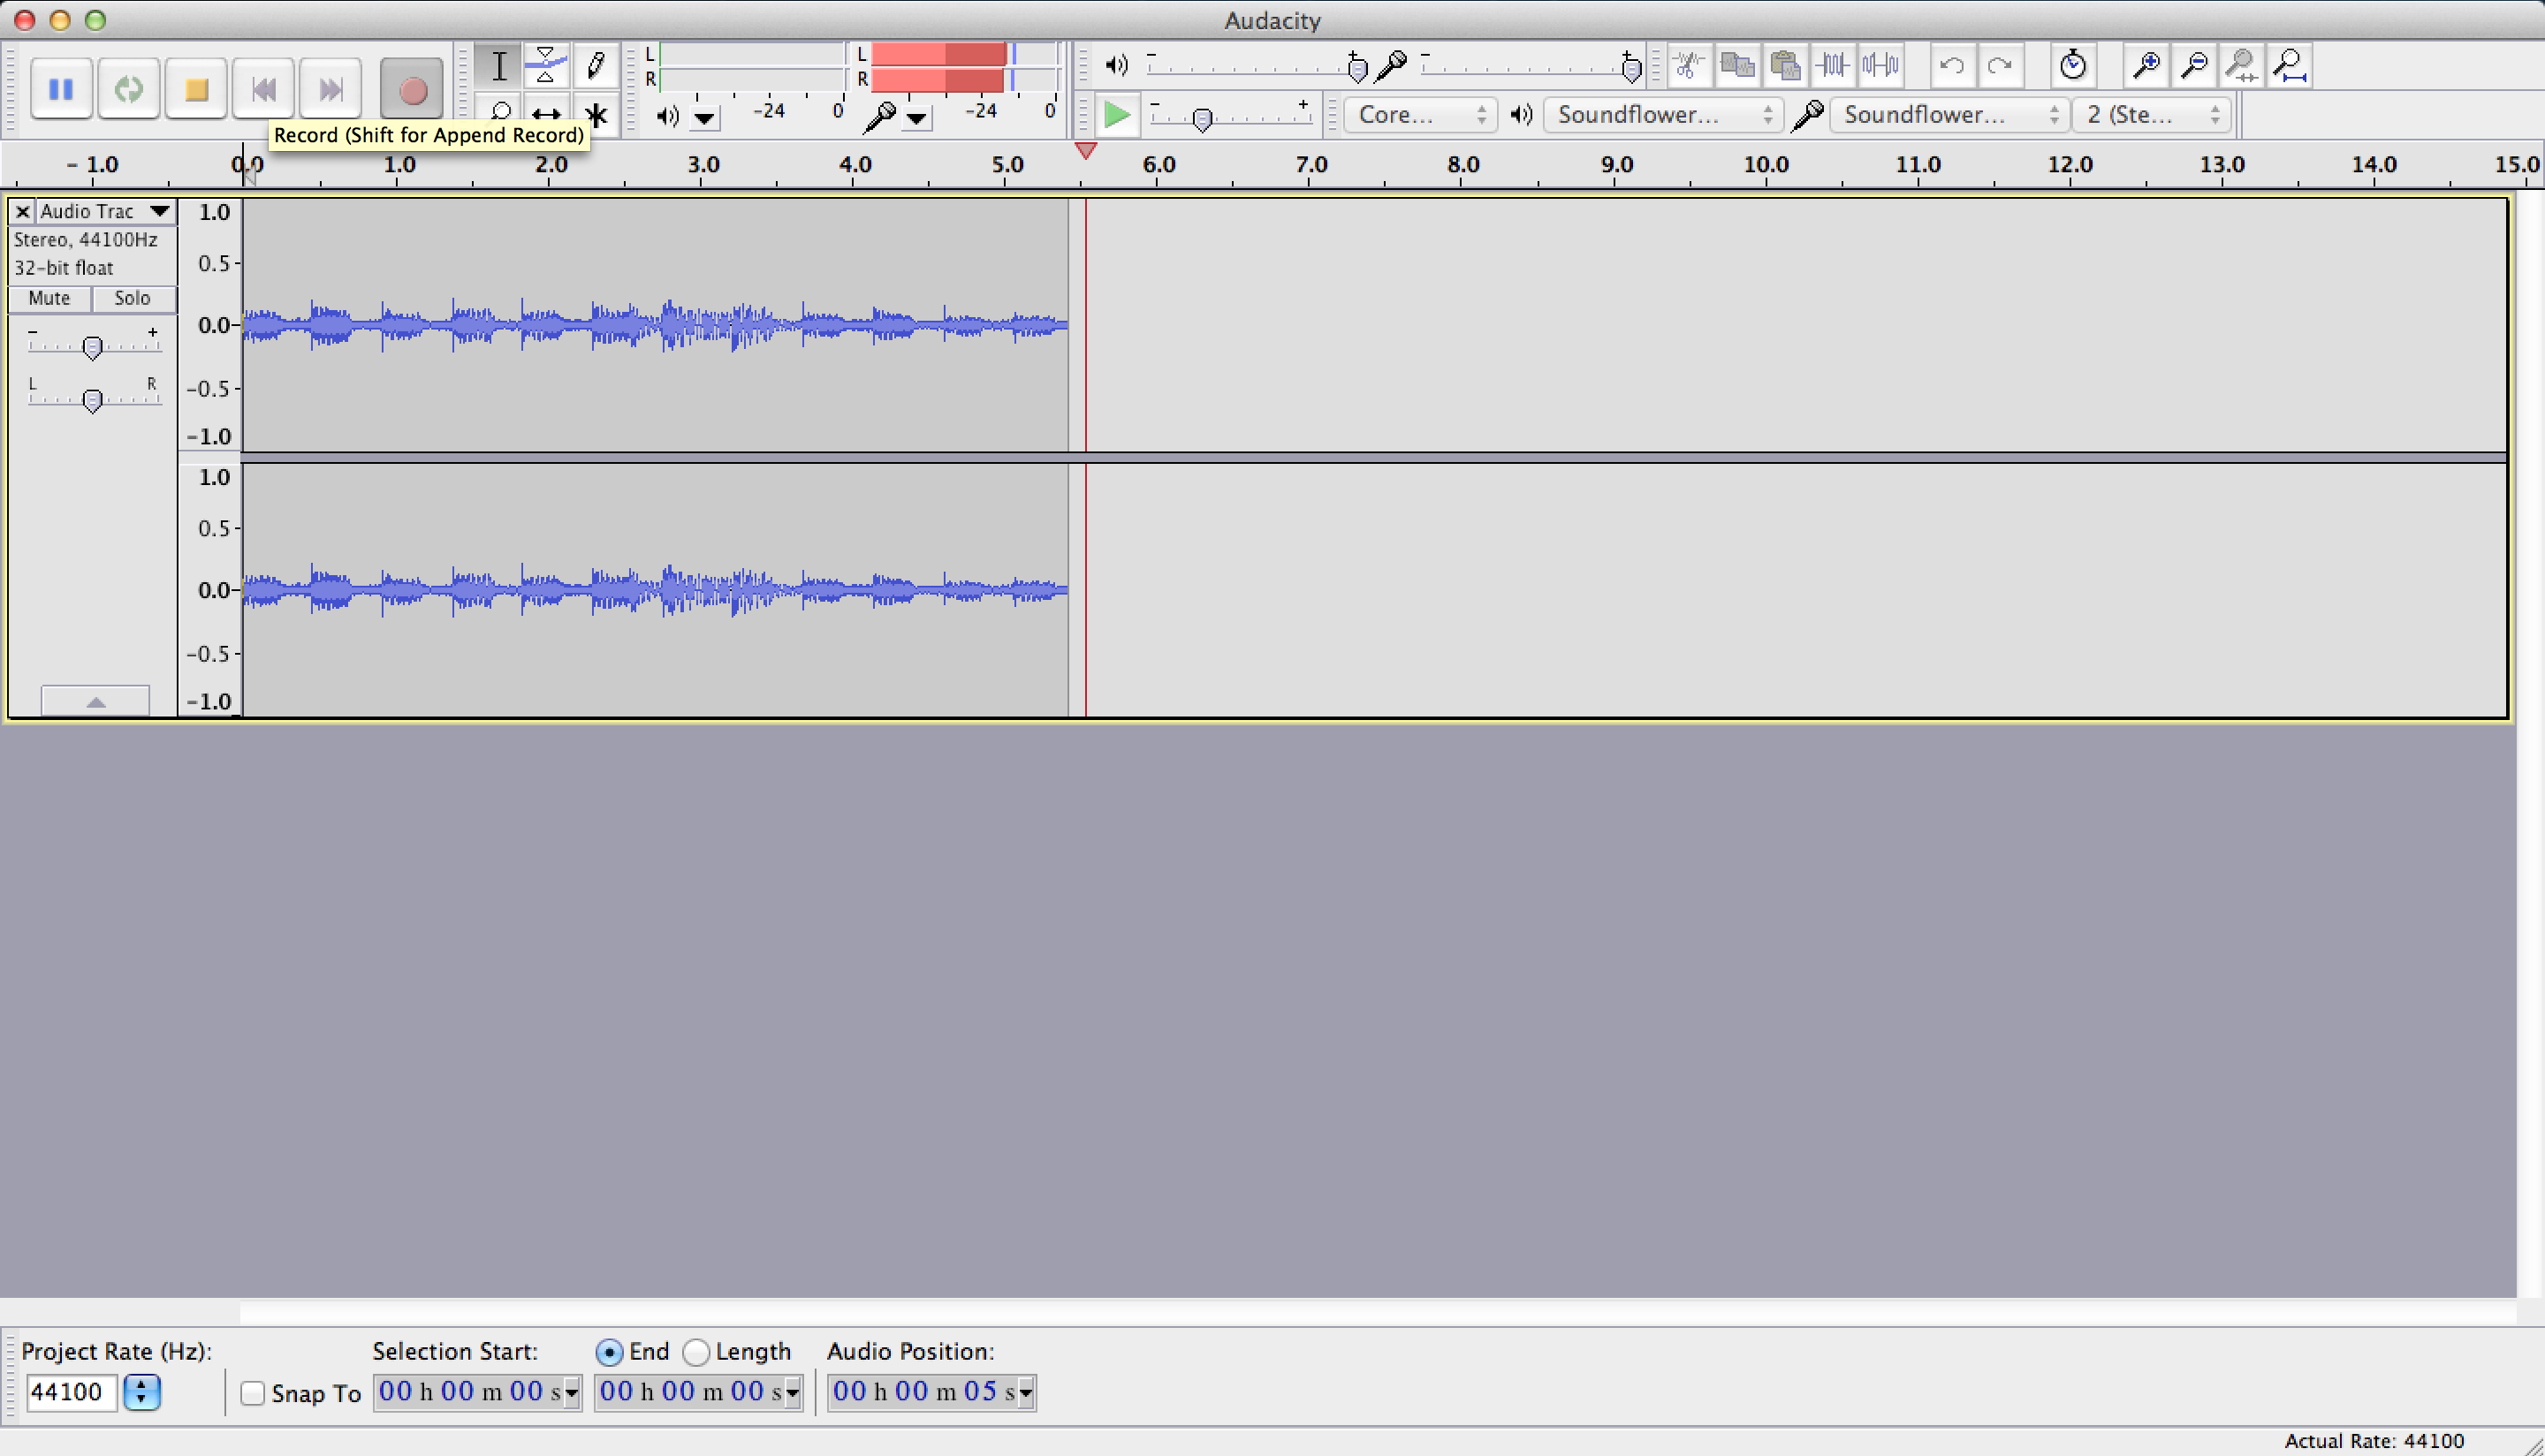The image size is (2545, 1456).
Task: Open recording meter dropdown arrow
Action: tap(917, 119)
